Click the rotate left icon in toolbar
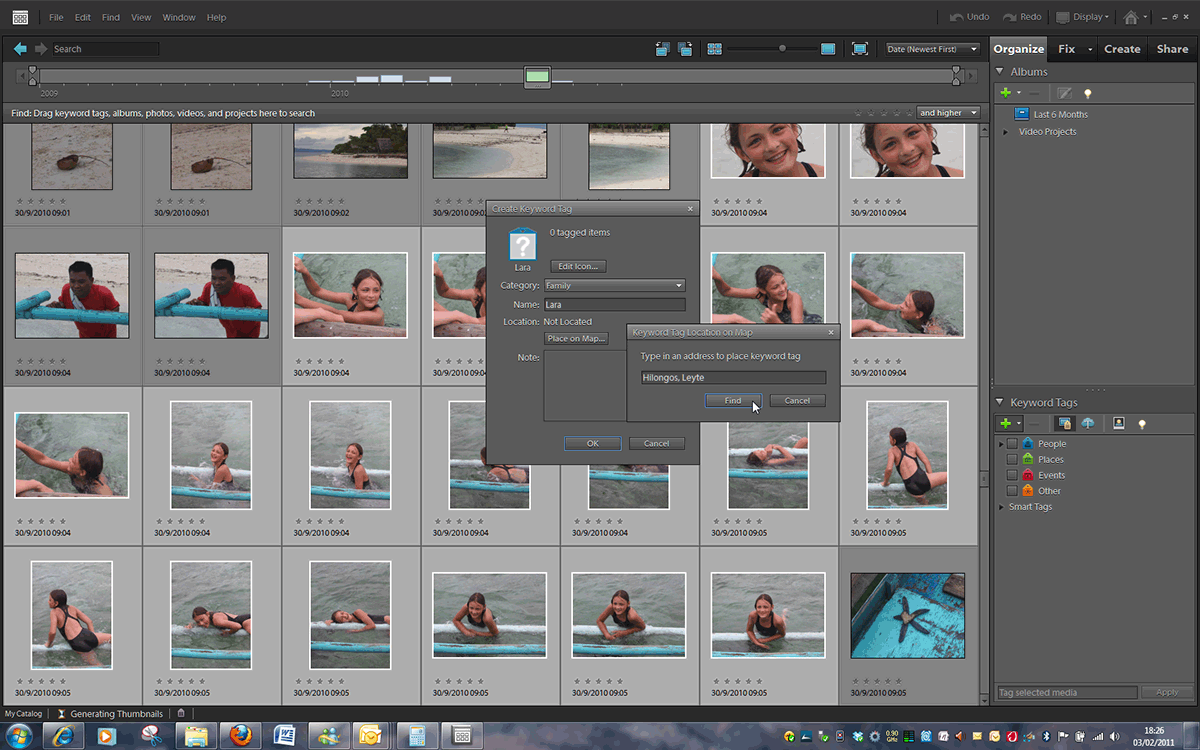Viewport: 1200px width, 750px height. click(662, 49)
